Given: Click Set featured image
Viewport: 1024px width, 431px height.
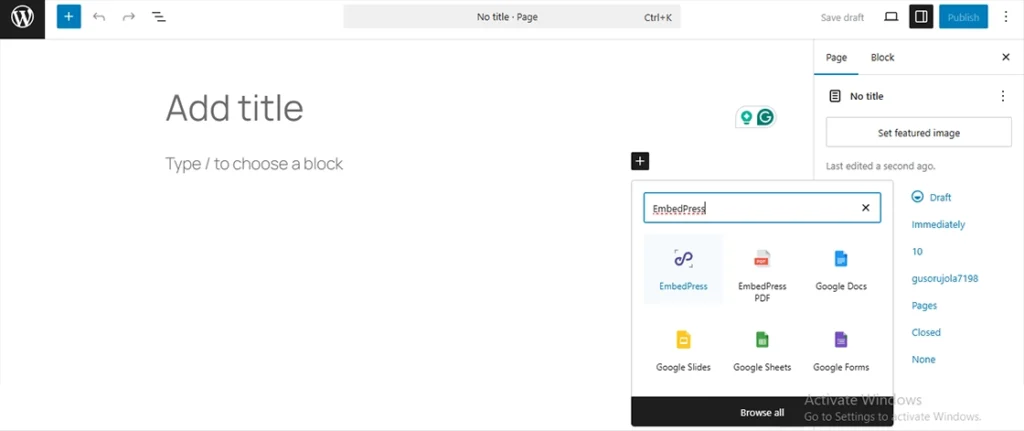Looking at the screenshot, I should coord(918,133).
